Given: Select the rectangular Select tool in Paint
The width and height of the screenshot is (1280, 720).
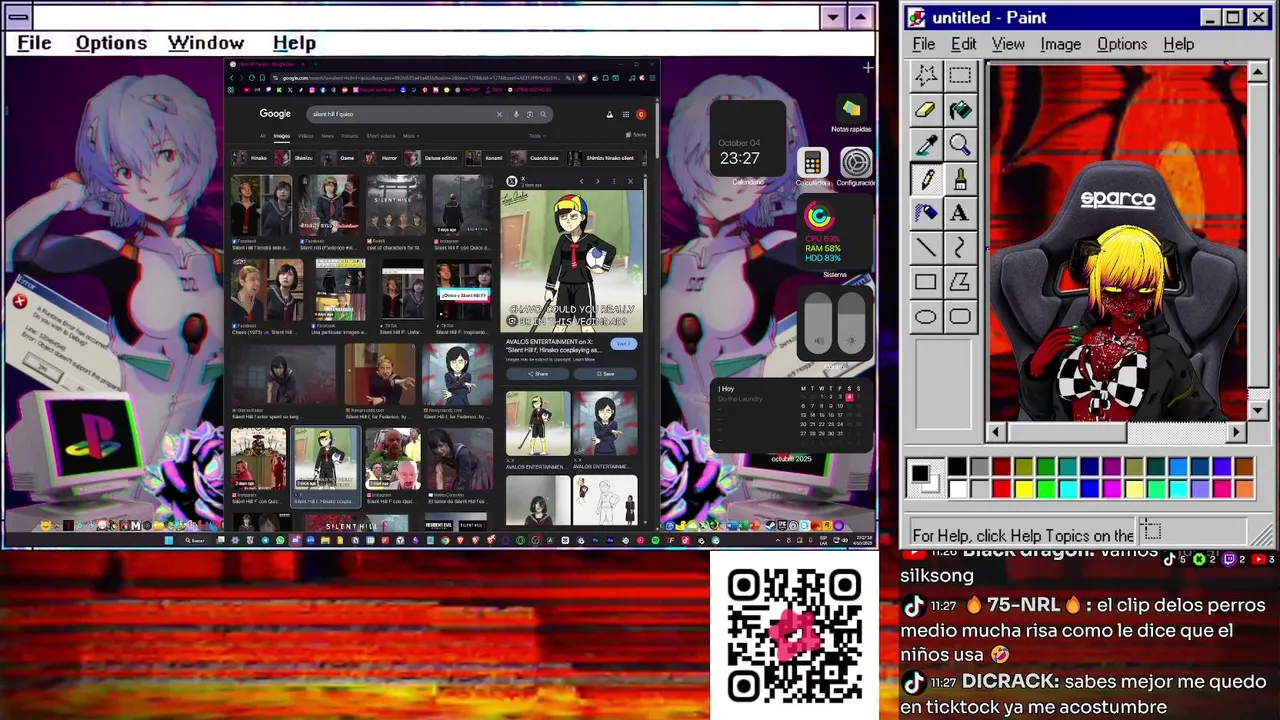Looking at the screenshot, I should point(960,76).
